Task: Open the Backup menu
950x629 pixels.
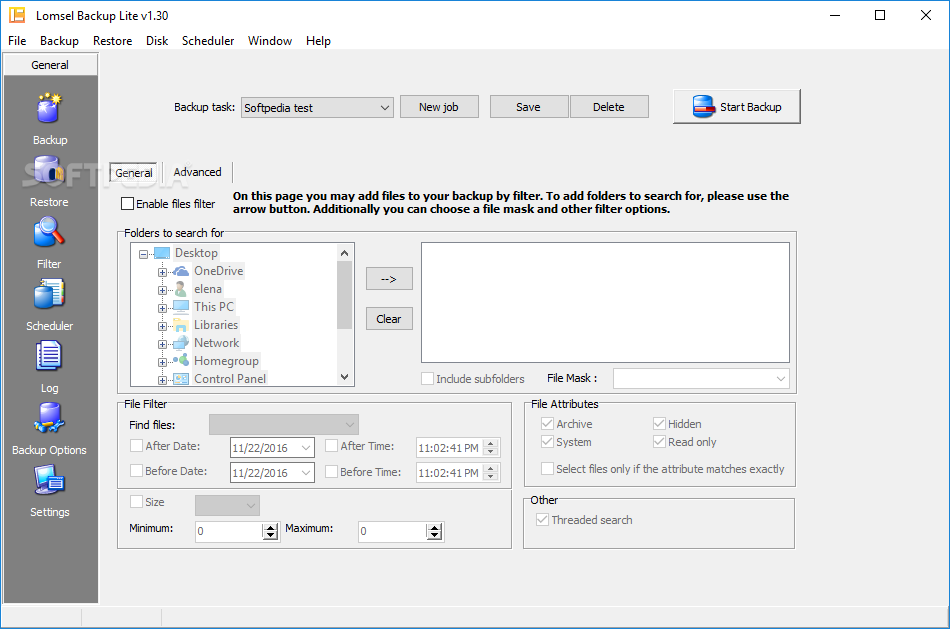Action: click(59, 41)
